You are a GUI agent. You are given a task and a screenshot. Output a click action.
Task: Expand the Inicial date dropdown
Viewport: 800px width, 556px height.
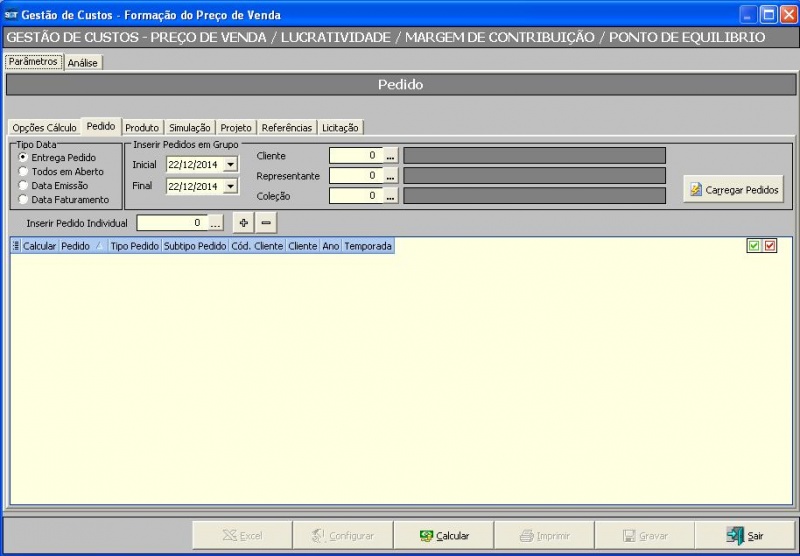231,165
